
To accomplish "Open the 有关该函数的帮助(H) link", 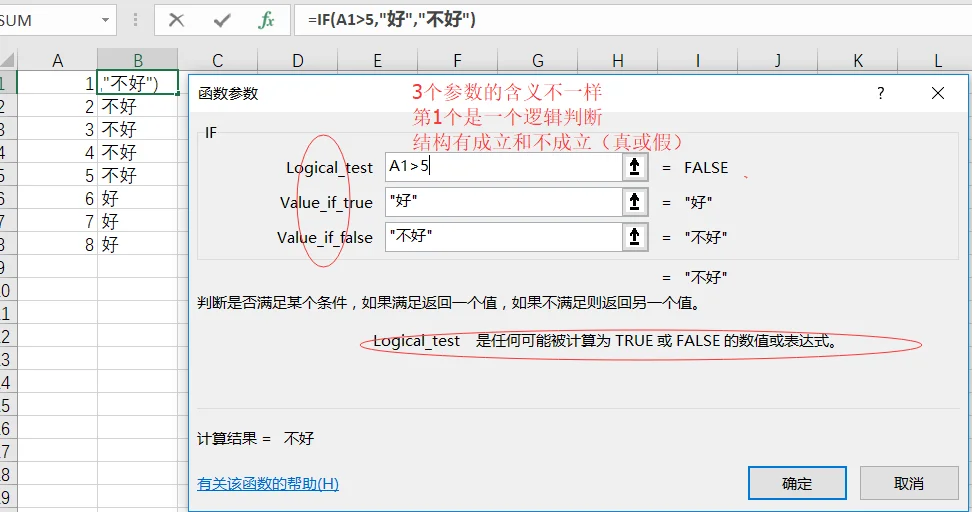I will click(268, 483).
